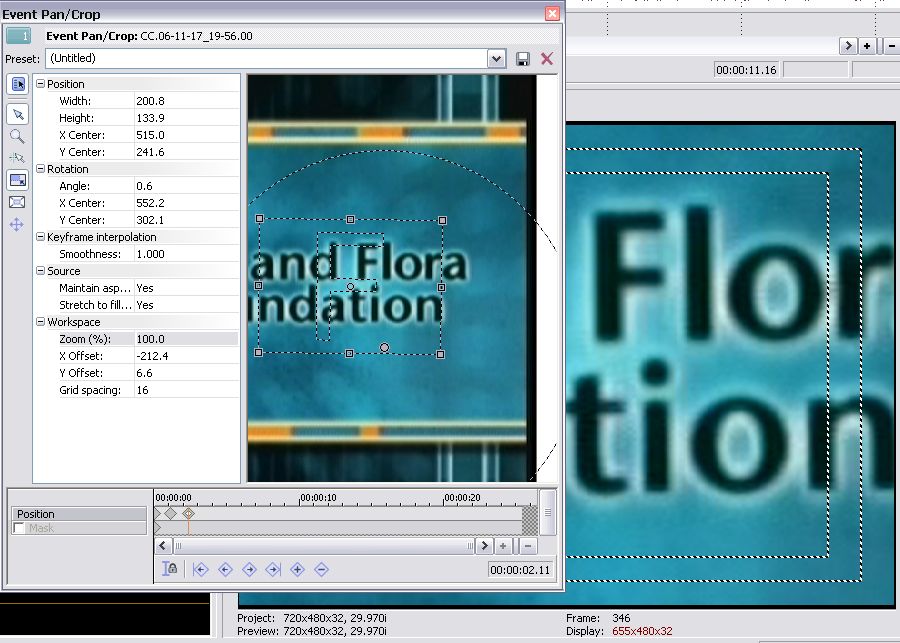This screenshot has width=900, height=643.
Task: Edit the Rotation Y Center value 302.1
Action: 187,220
